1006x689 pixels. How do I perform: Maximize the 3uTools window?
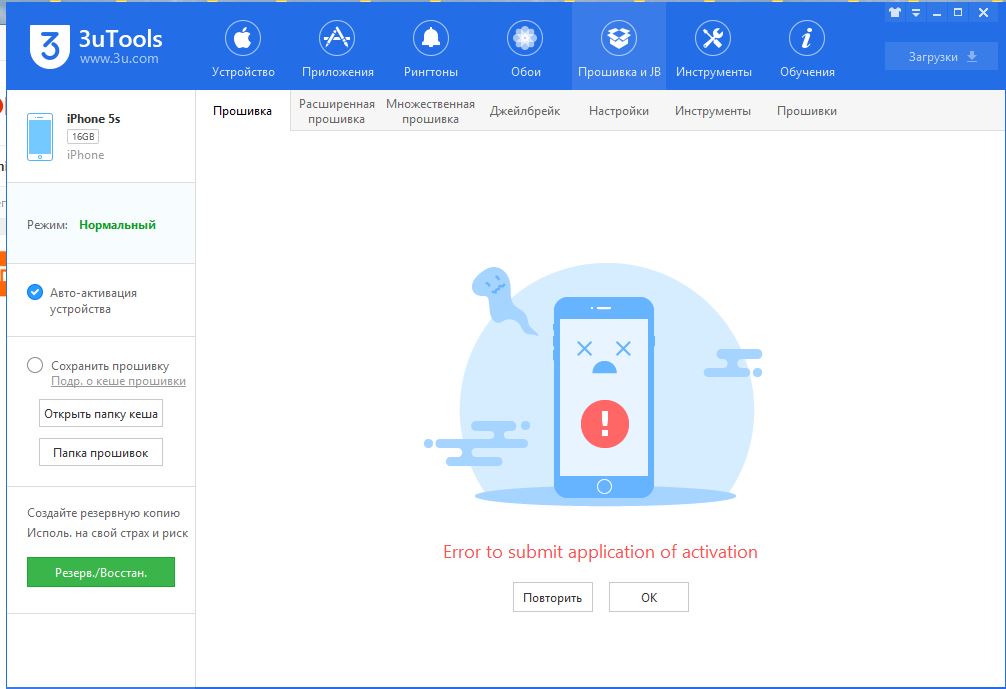pos(958,12)
